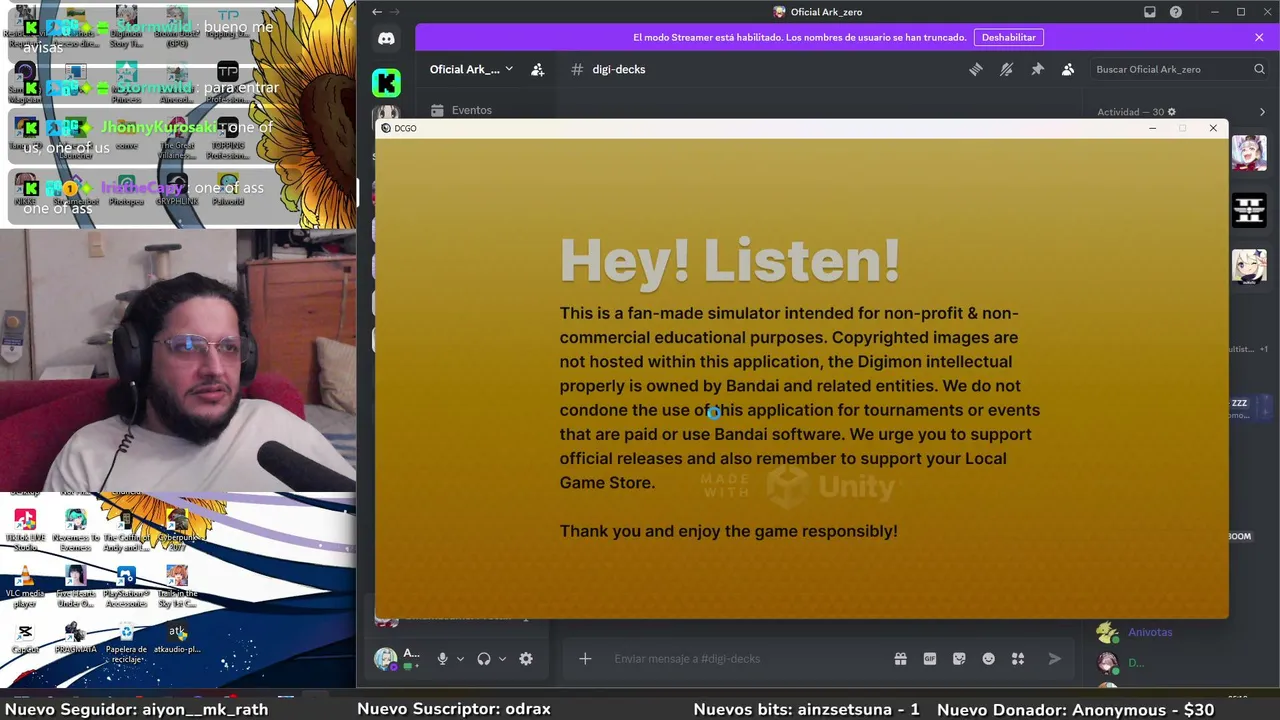Open The Coffin of Andy desktop shortcut
This screenshot has width=1280, height=720.
[126, 530]
